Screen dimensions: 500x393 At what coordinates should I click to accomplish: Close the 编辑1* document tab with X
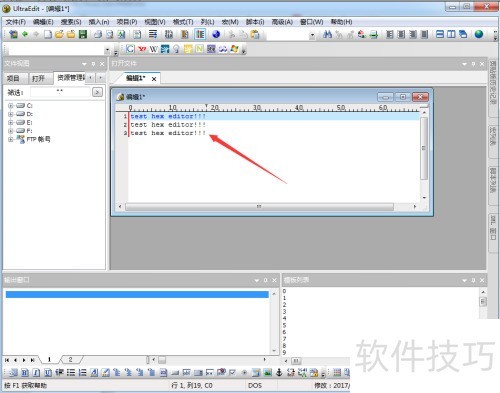click(x=154, y=79)
